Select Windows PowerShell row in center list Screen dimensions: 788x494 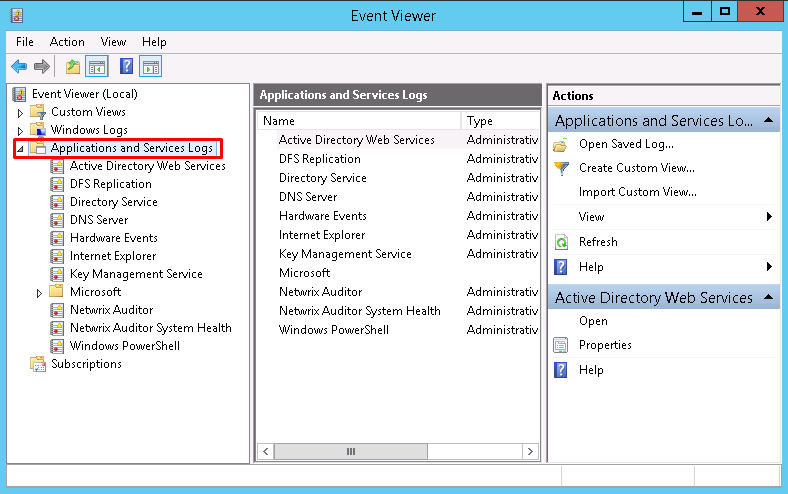399,330
